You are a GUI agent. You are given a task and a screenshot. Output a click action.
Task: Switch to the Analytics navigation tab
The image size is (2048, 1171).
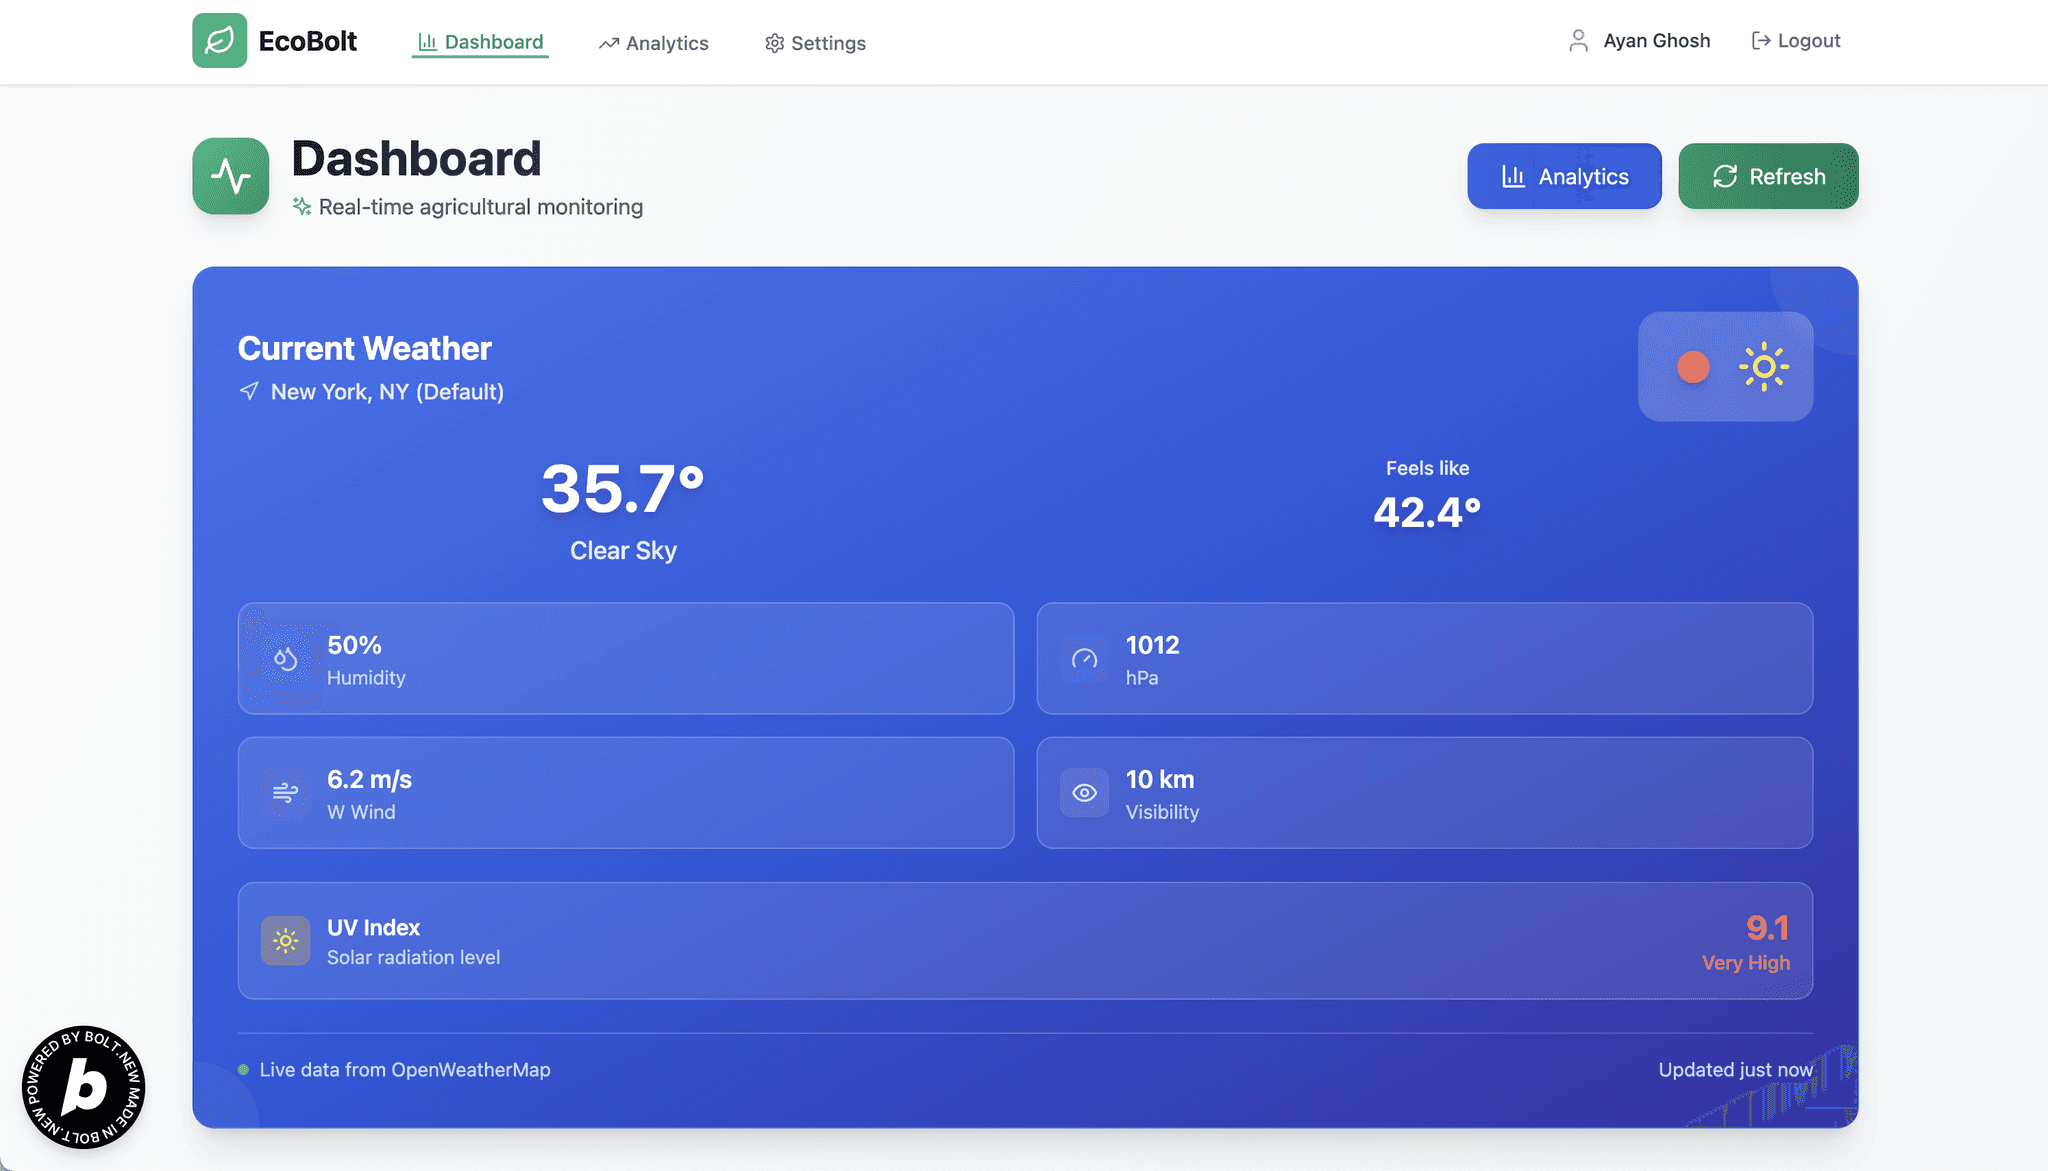point(653,43)
